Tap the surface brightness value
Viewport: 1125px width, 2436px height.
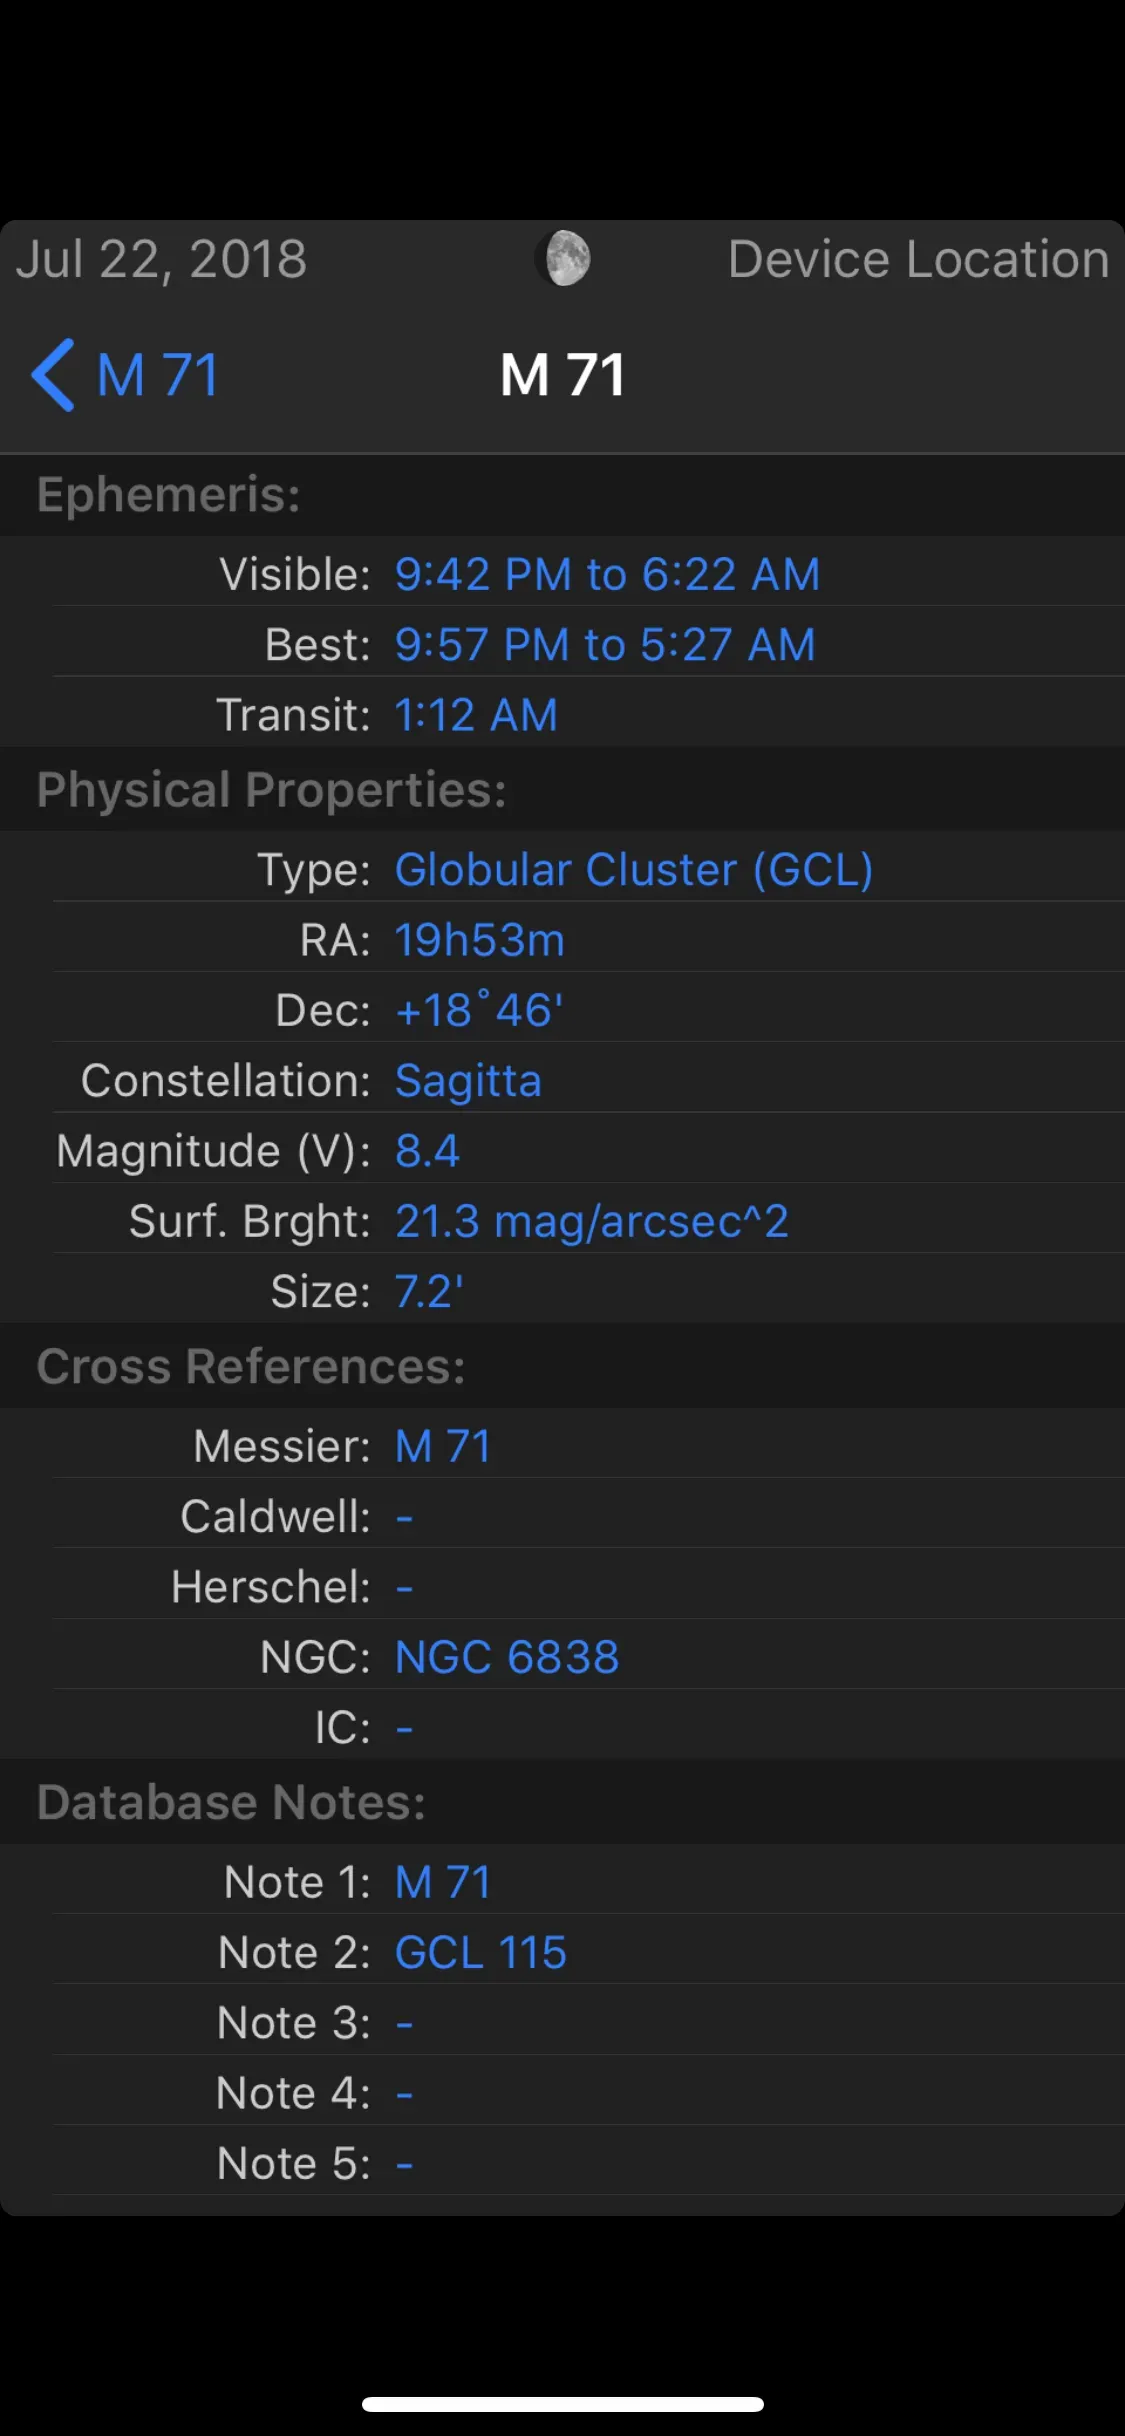coord(592,1221)
